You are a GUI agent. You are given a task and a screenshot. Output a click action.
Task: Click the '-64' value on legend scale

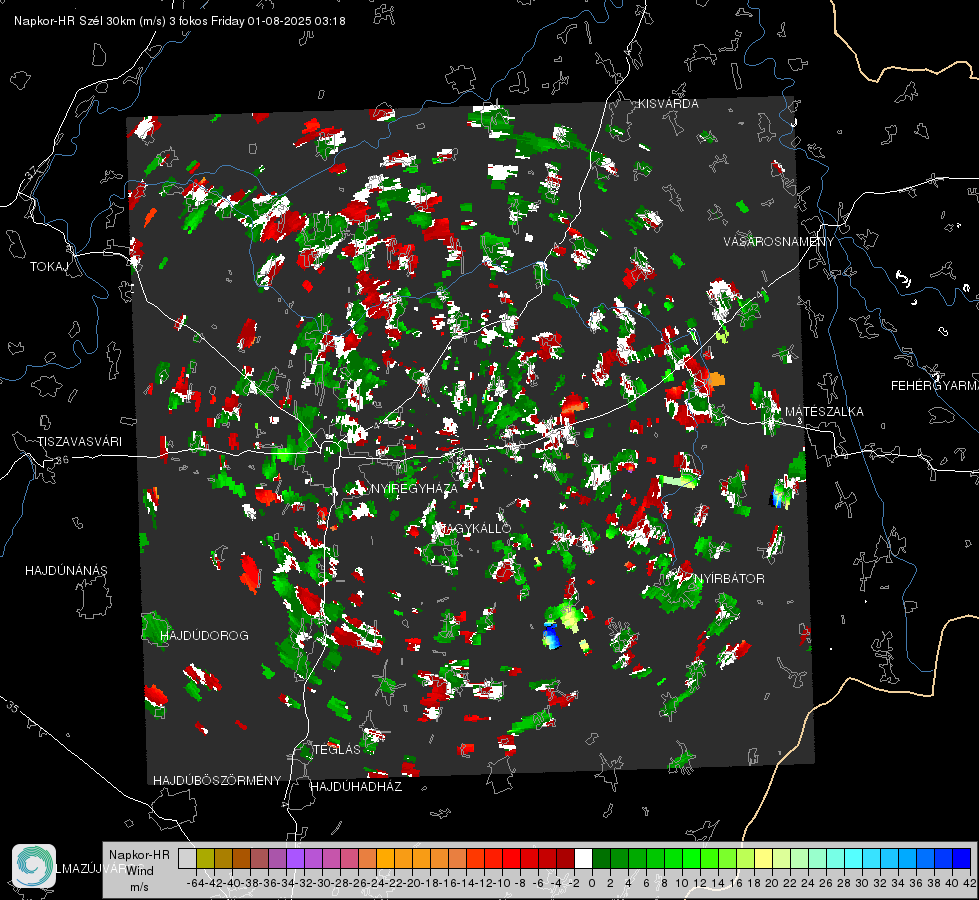(196, 883)
